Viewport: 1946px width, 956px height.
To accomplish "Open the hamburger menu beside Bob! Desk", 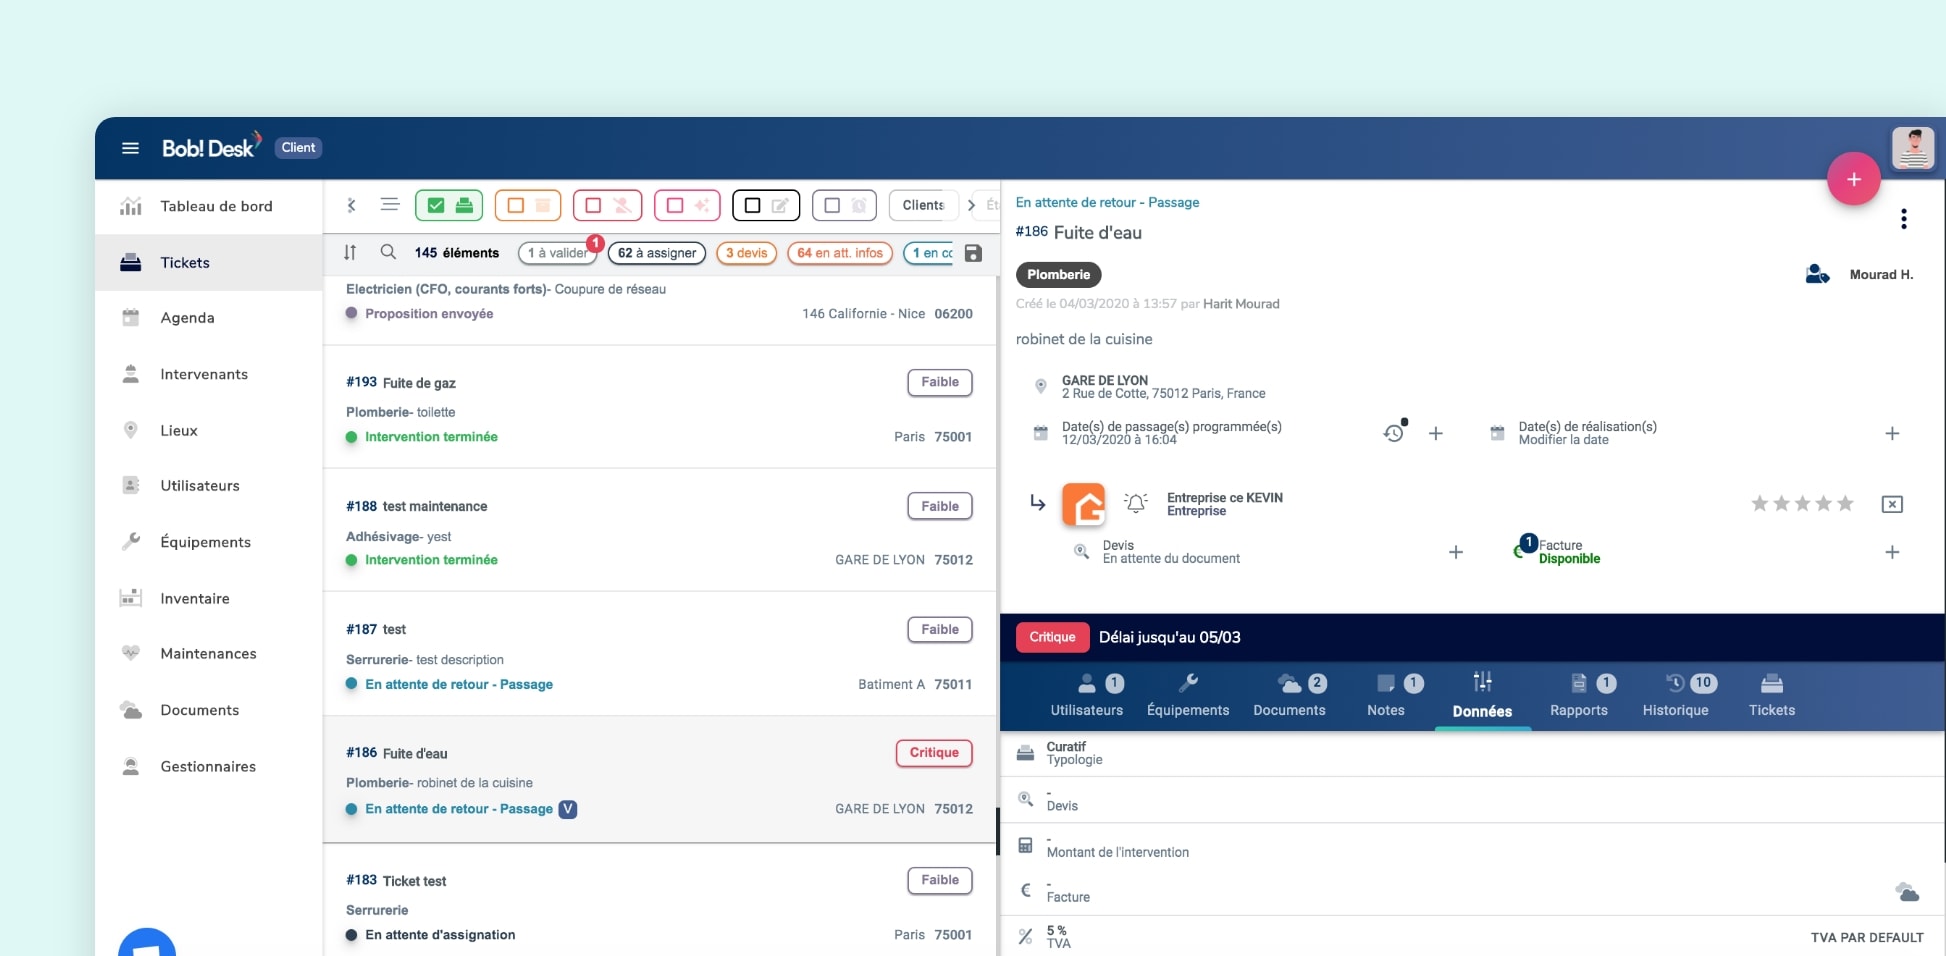I will coord(130,148).
